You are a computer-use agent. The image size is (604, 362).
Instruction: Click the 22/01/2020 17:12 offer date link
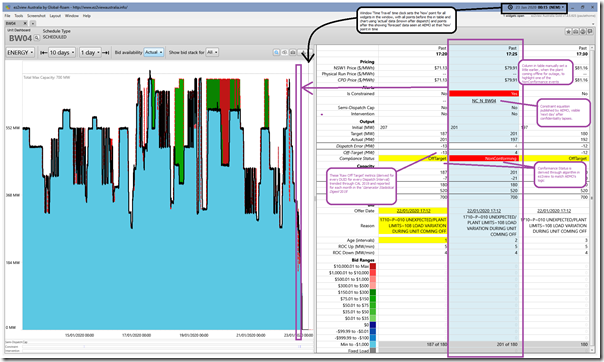[x=414, y=211]
